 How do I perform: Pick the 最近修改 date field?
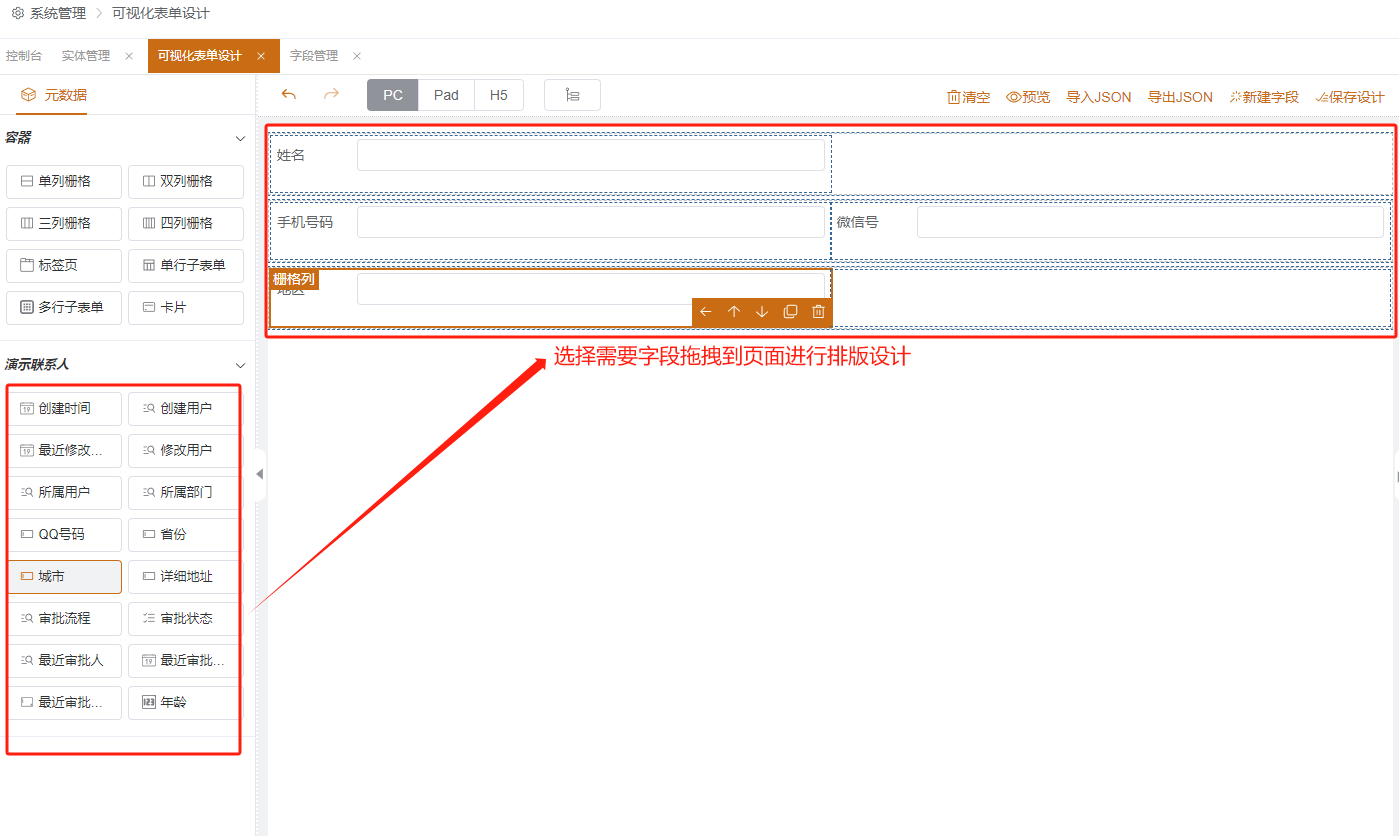pos(64,450)
